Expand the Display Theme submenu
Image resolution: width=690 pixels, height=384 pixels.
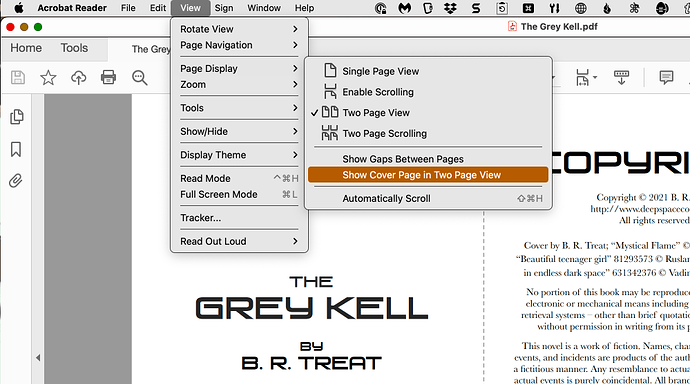239,155
